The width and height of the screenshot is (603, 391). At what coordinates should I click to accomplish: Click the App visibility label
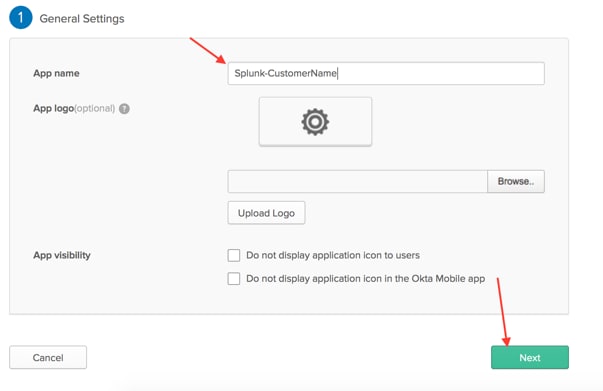[62, 255]
